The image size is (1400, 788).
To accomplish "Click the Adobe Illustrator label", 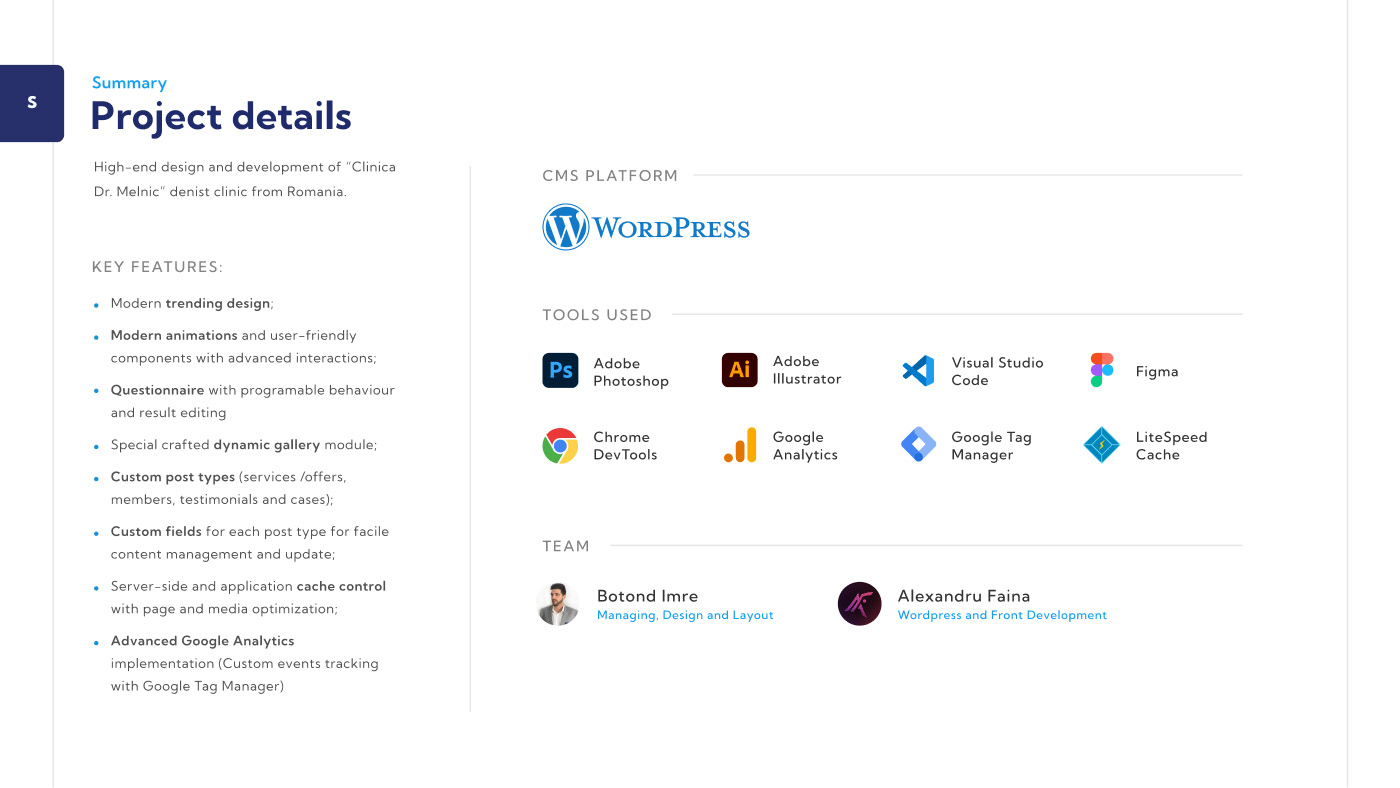I will [x=807, y=370].
